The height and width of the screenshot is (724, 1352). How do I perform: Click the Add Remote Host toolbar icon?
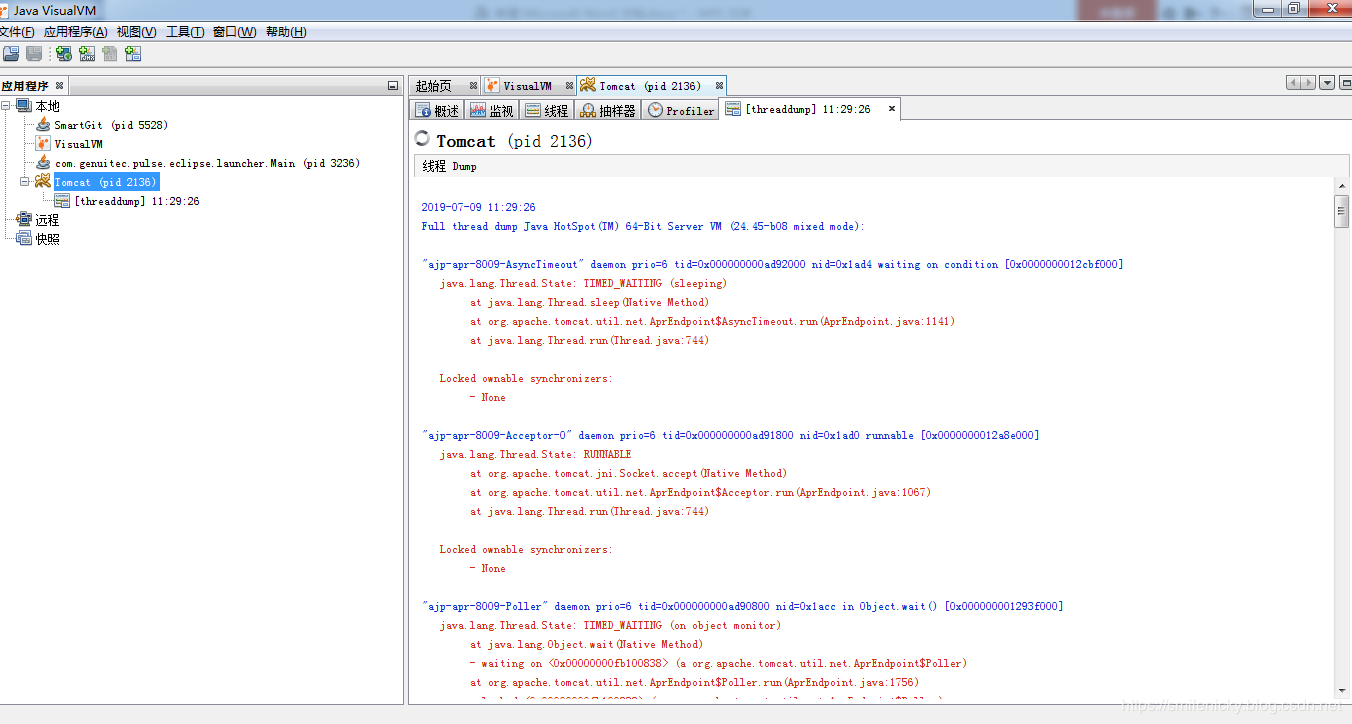click(64, 53)
